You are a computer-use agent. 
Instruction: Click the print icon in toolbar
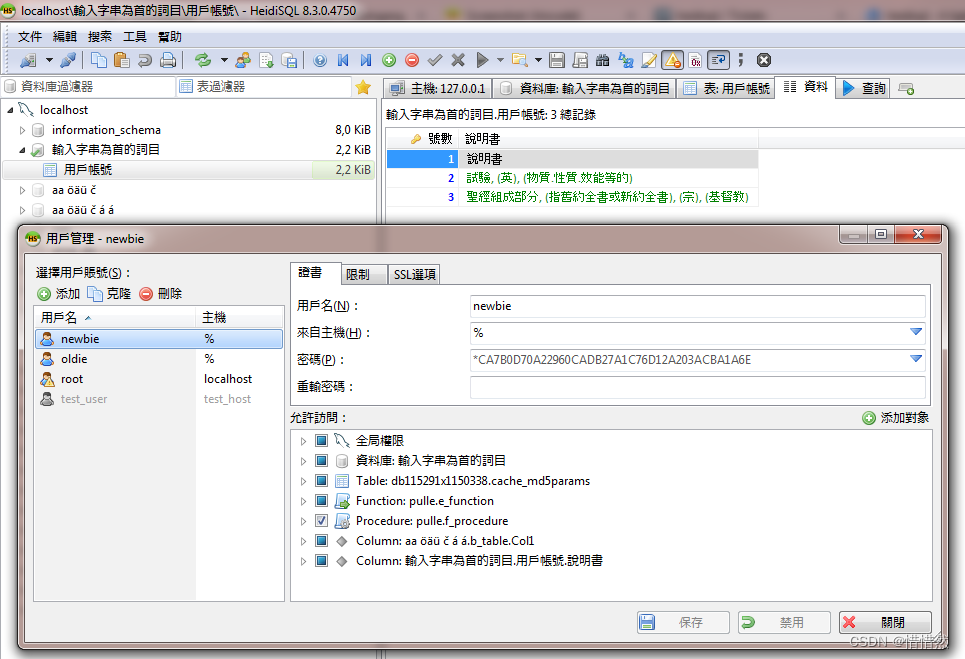(x=168, y=60)
